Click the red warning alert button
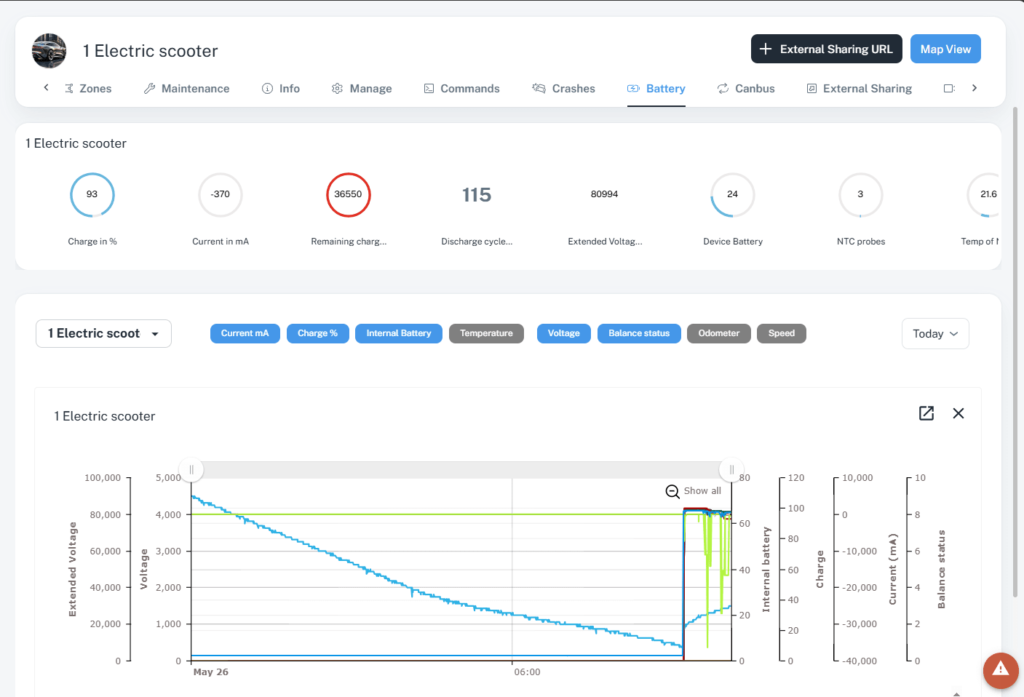Viewport: 1024px width, 697px height. tap(1000, 670)
